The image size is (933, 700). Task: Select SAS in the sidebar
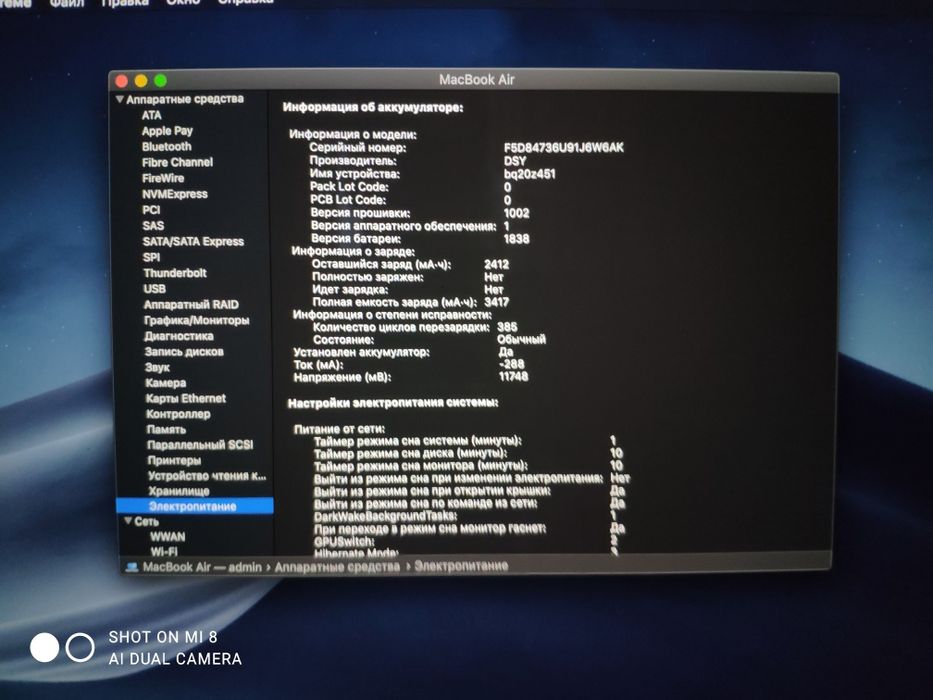pos(153,226)
